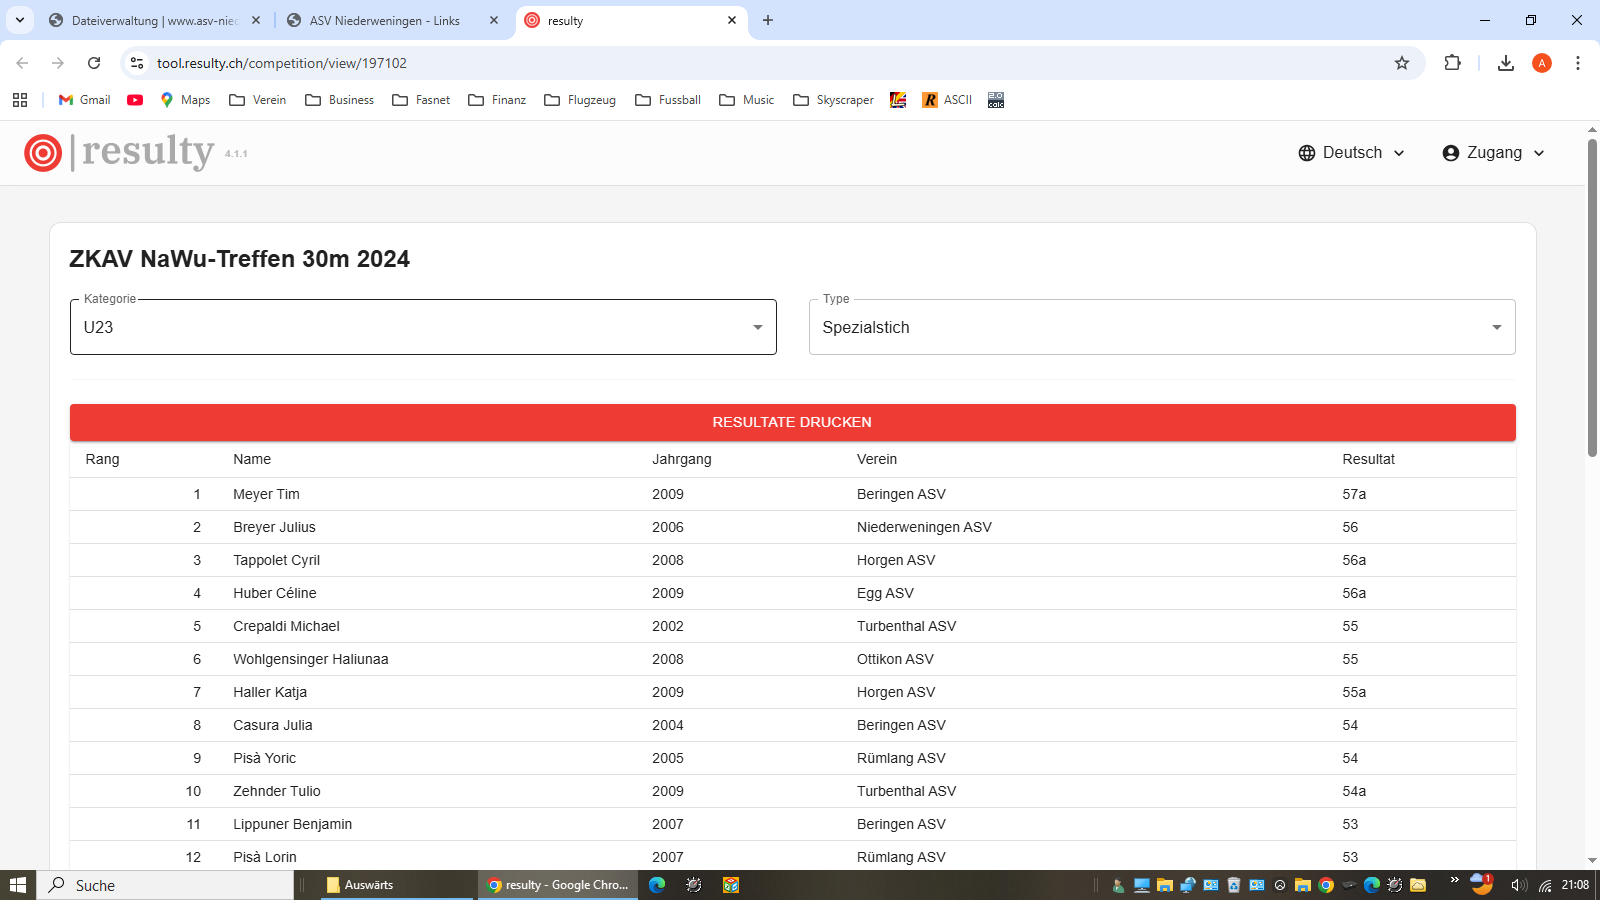This screenshot has height=900, width=1600.
Task: Open Chrome downloads icon
Action: click(x=1505, y=63)
